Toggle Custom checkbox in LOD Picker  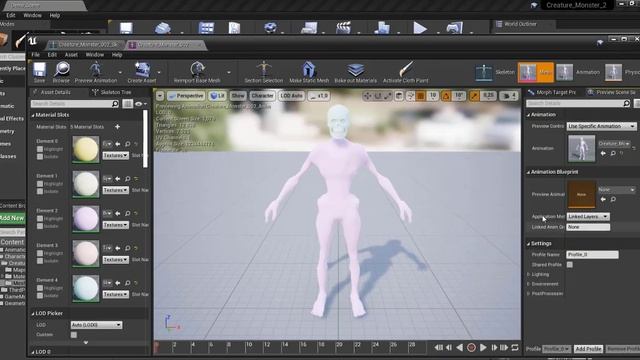point(74,335)
